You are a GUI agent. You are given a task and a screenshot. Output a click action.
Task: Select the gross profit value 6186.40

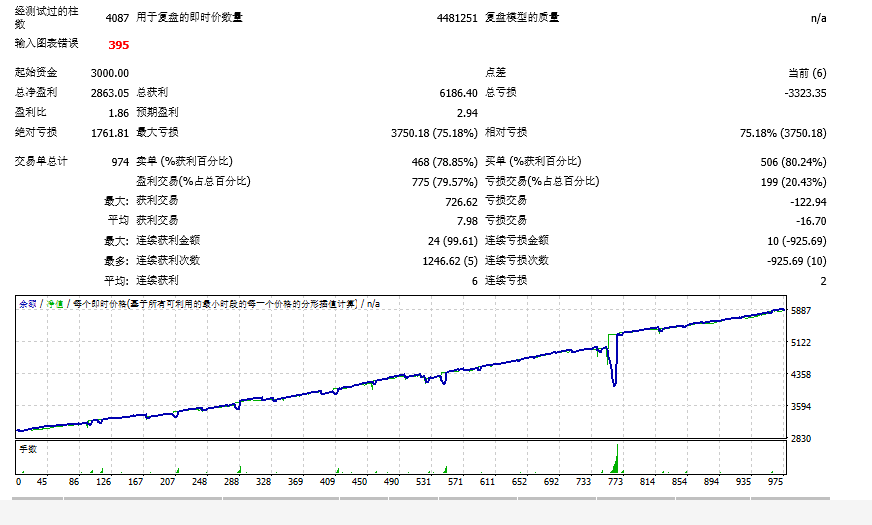(458, 93)
